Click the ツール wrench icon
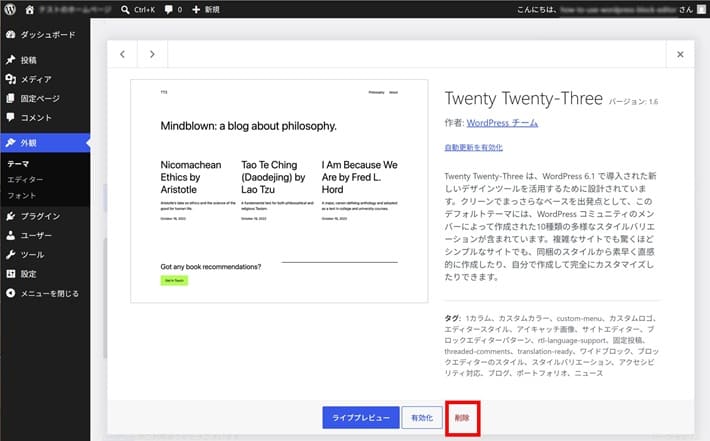Viewport: 710px width, 441px height. [10, 254]
